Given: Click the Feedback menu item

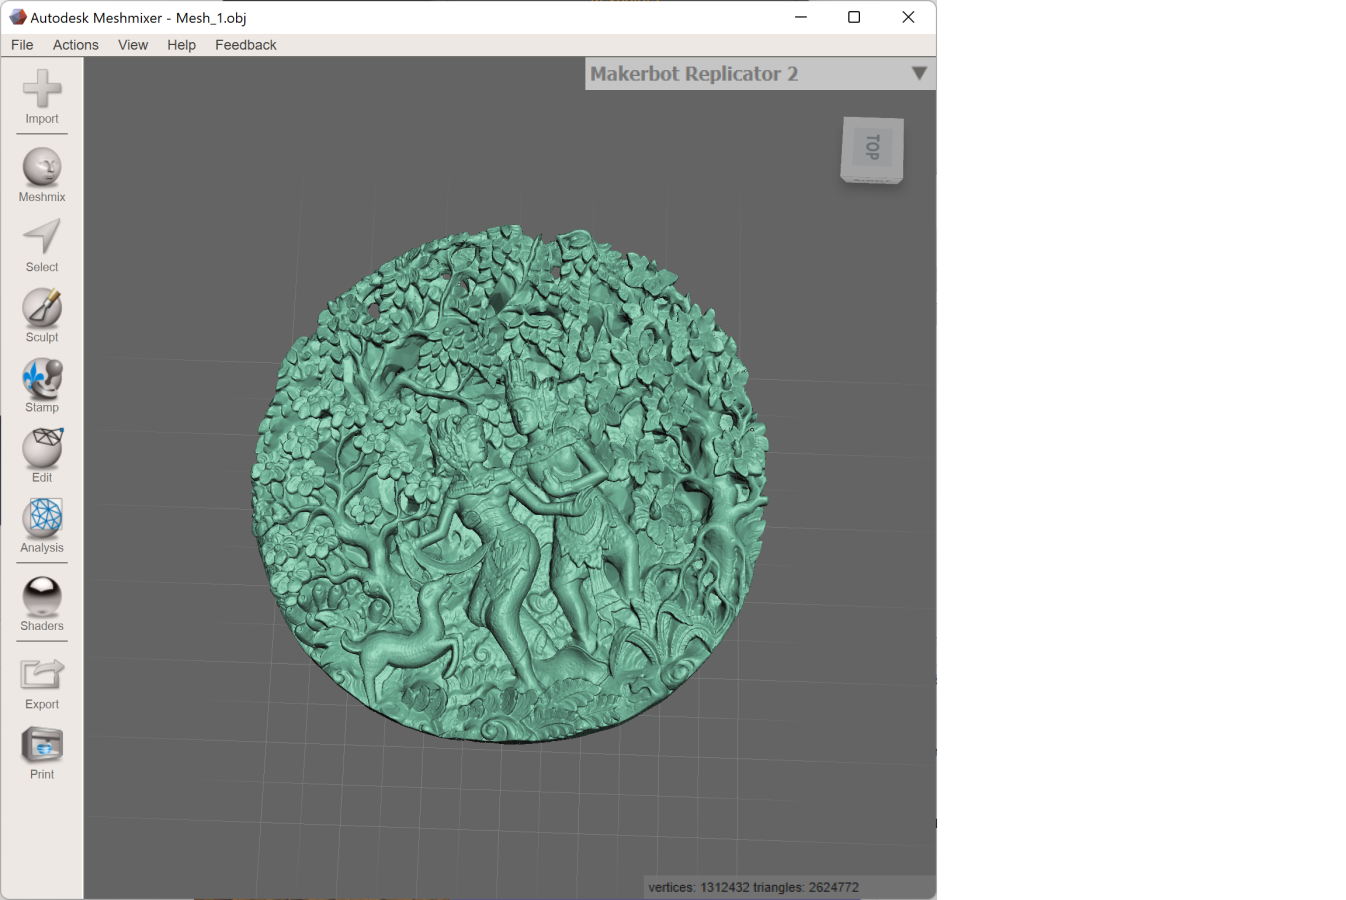Looking at the screenshot, I should [x=246, y=45].
